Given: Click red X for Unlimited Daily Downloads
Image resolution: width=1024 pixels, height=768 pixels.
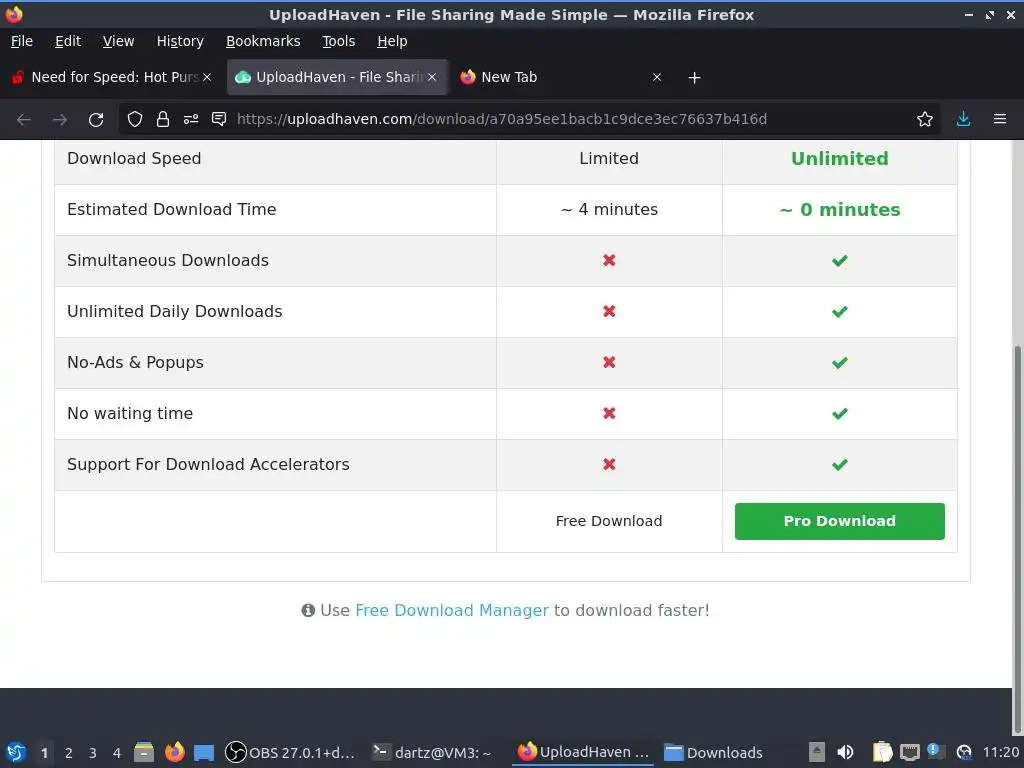Looking at the screenshot, I should pyautogui.click(x=609, y=311).
